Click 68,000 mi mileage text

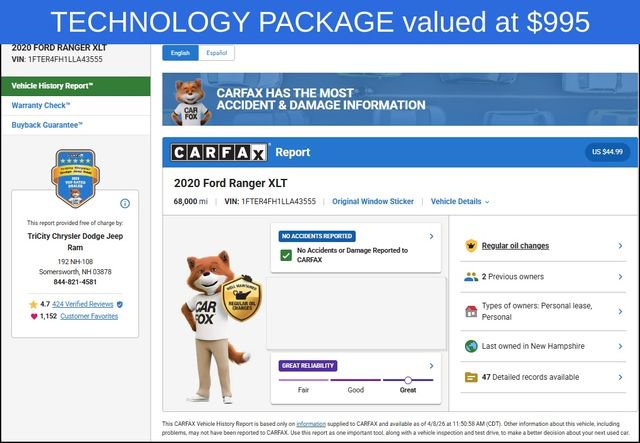(x=191, y=201)
